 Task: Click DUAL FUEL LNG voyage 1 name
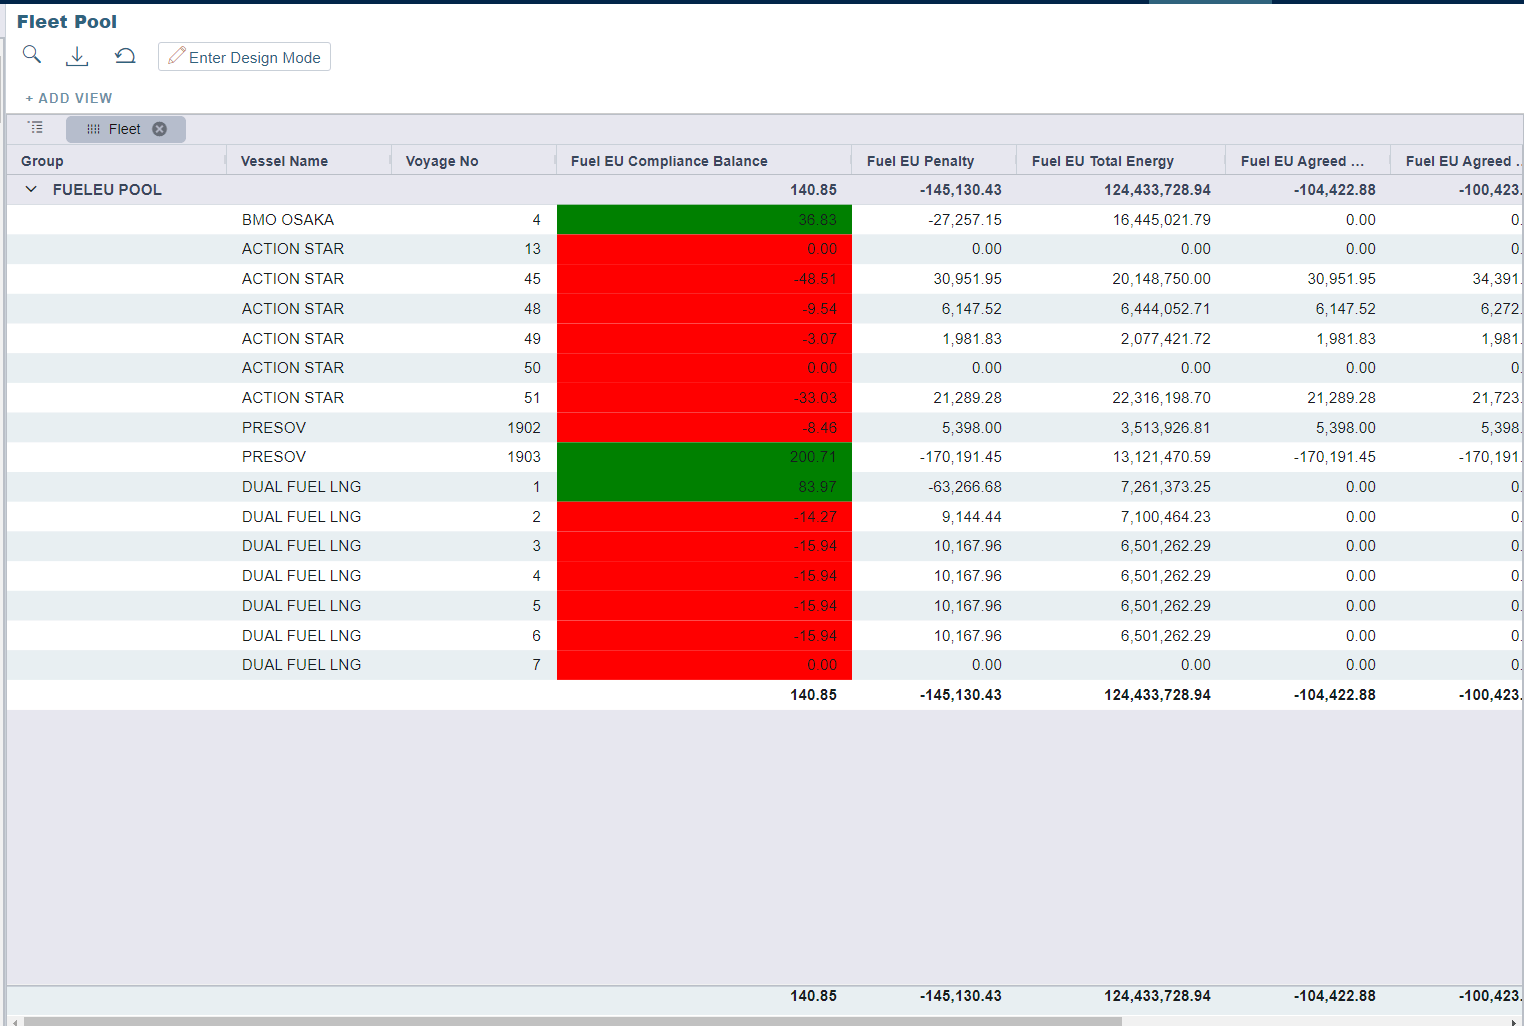301,487
